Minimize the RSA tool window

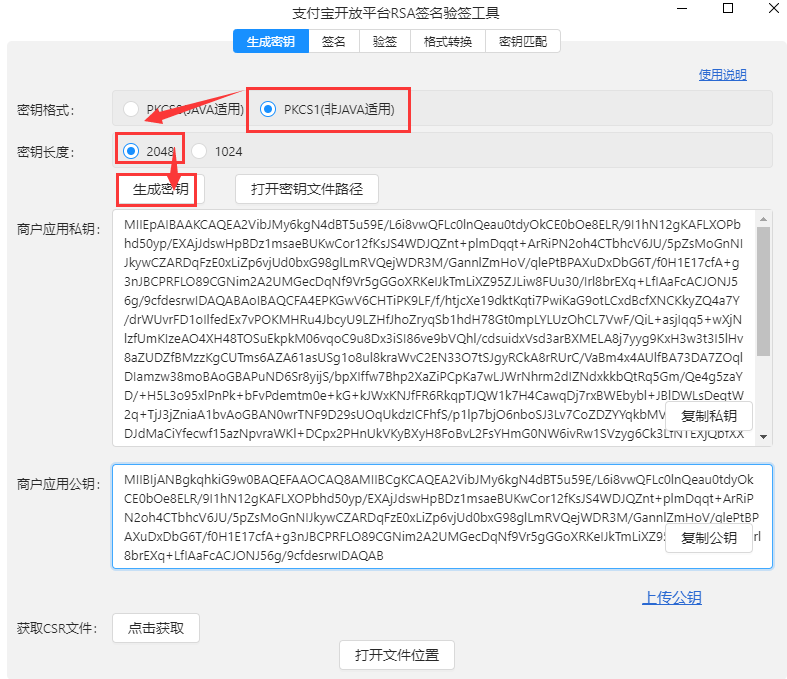pyautogui.click(x=682, y=9)
